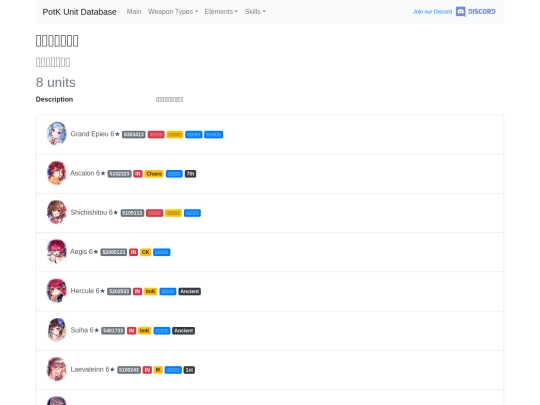Screen dimensions: 540x405
Task: Click Suiha's dark Ancient badge
Action: 184,331
